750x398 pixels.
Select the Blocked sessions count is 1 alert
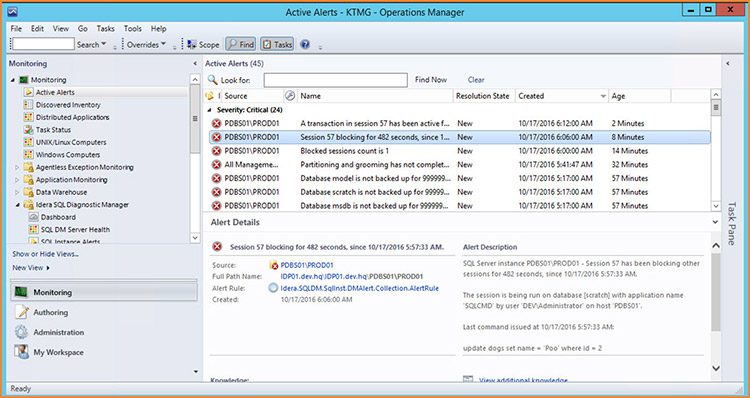tap(460, 151)
